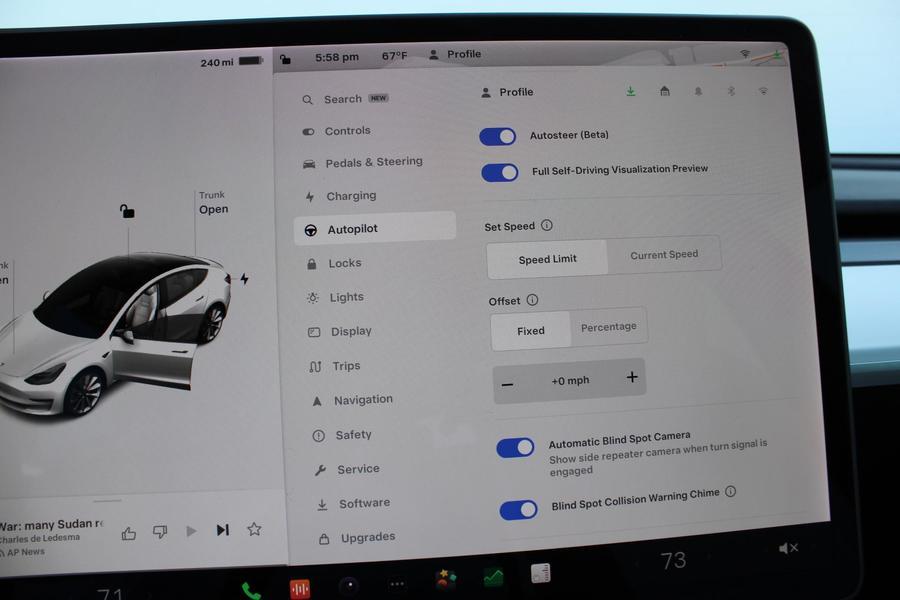Open notifications bell icon
The image size is (900, 600).
[698, 91]
